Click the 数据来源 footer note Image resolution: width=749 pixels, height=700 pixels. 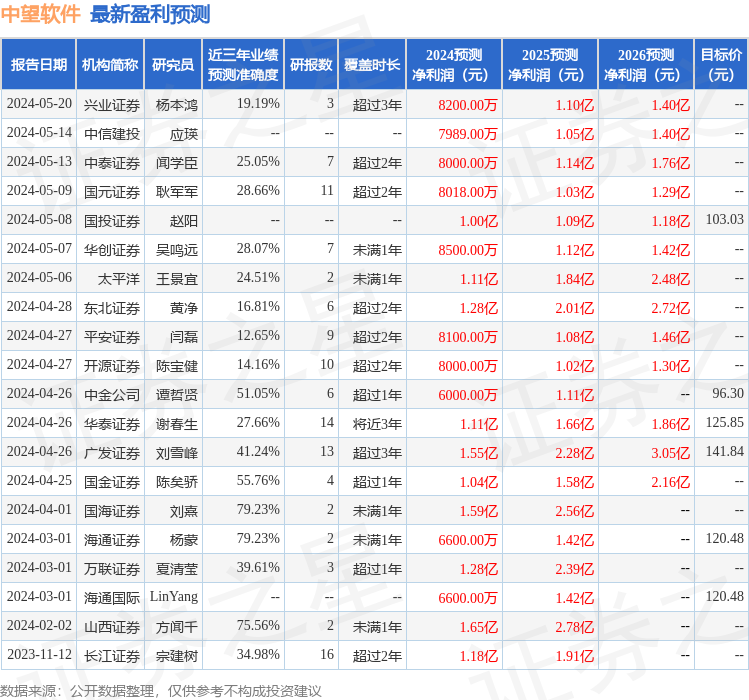click(161, 691)
